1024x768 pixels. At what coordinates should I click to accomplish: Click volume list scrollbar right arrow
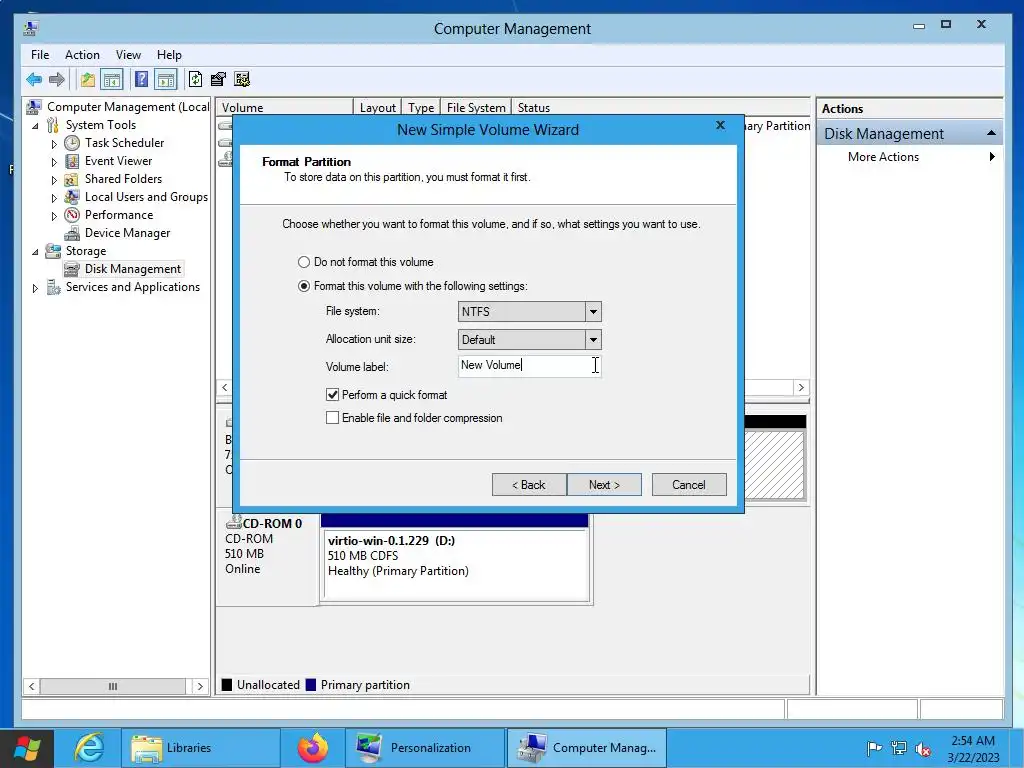[801, 387]
